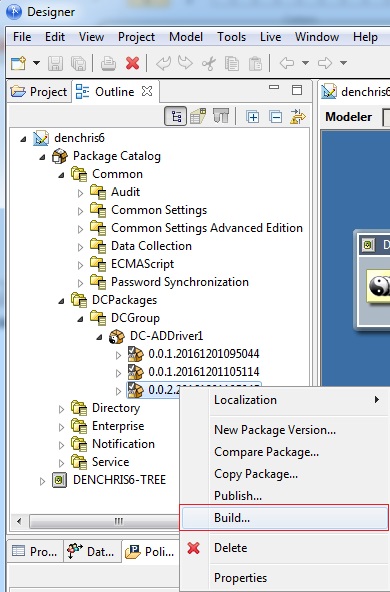Expand the Directory folder
The width and height of the screenshot is (390, 592).
(x=61, y=409)
